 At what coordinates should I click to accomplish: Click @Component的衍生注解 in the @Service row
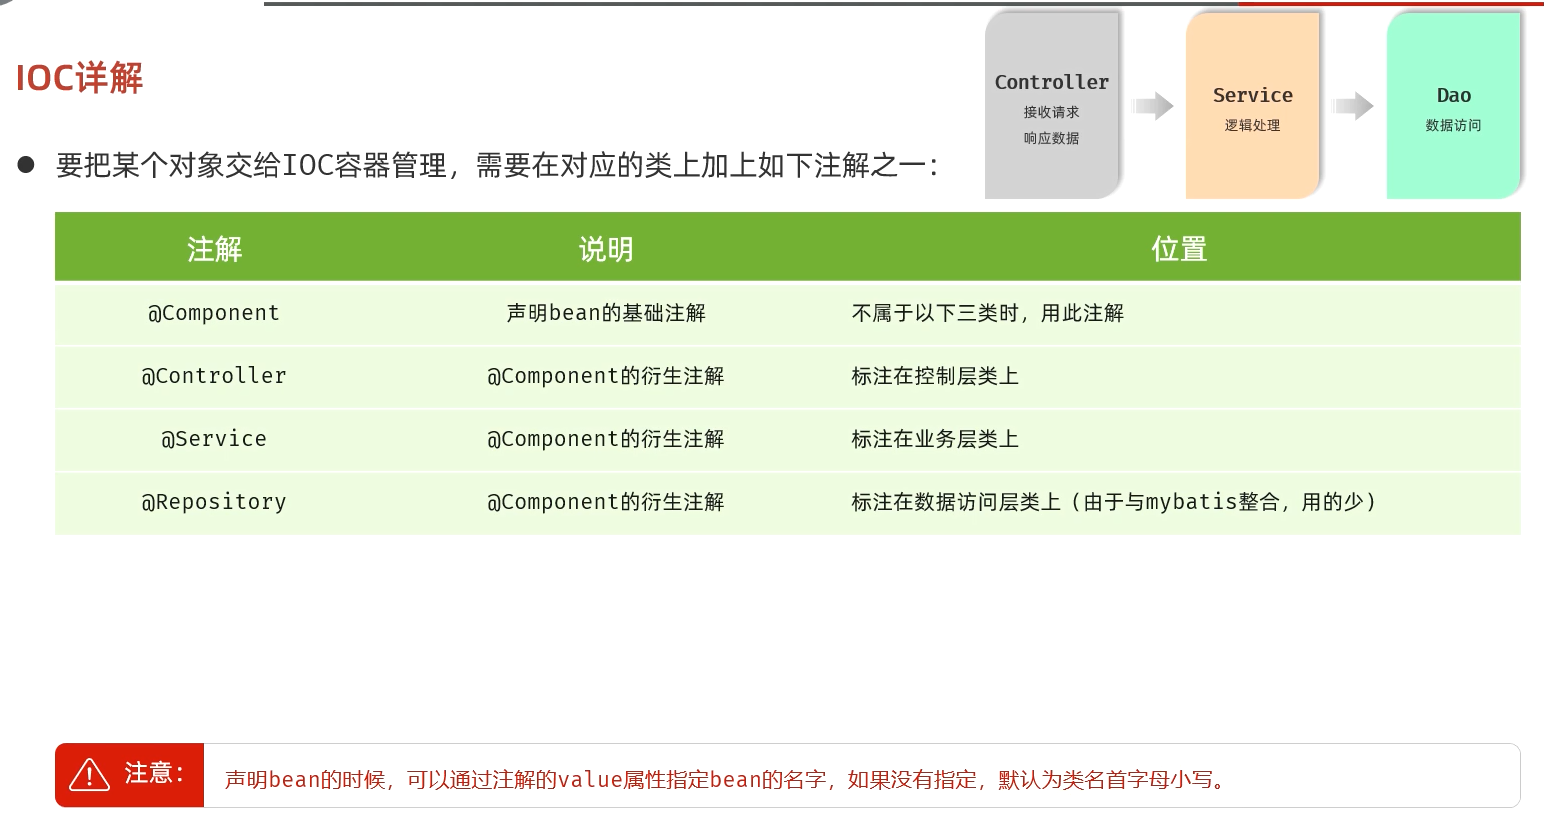(606, 439)
